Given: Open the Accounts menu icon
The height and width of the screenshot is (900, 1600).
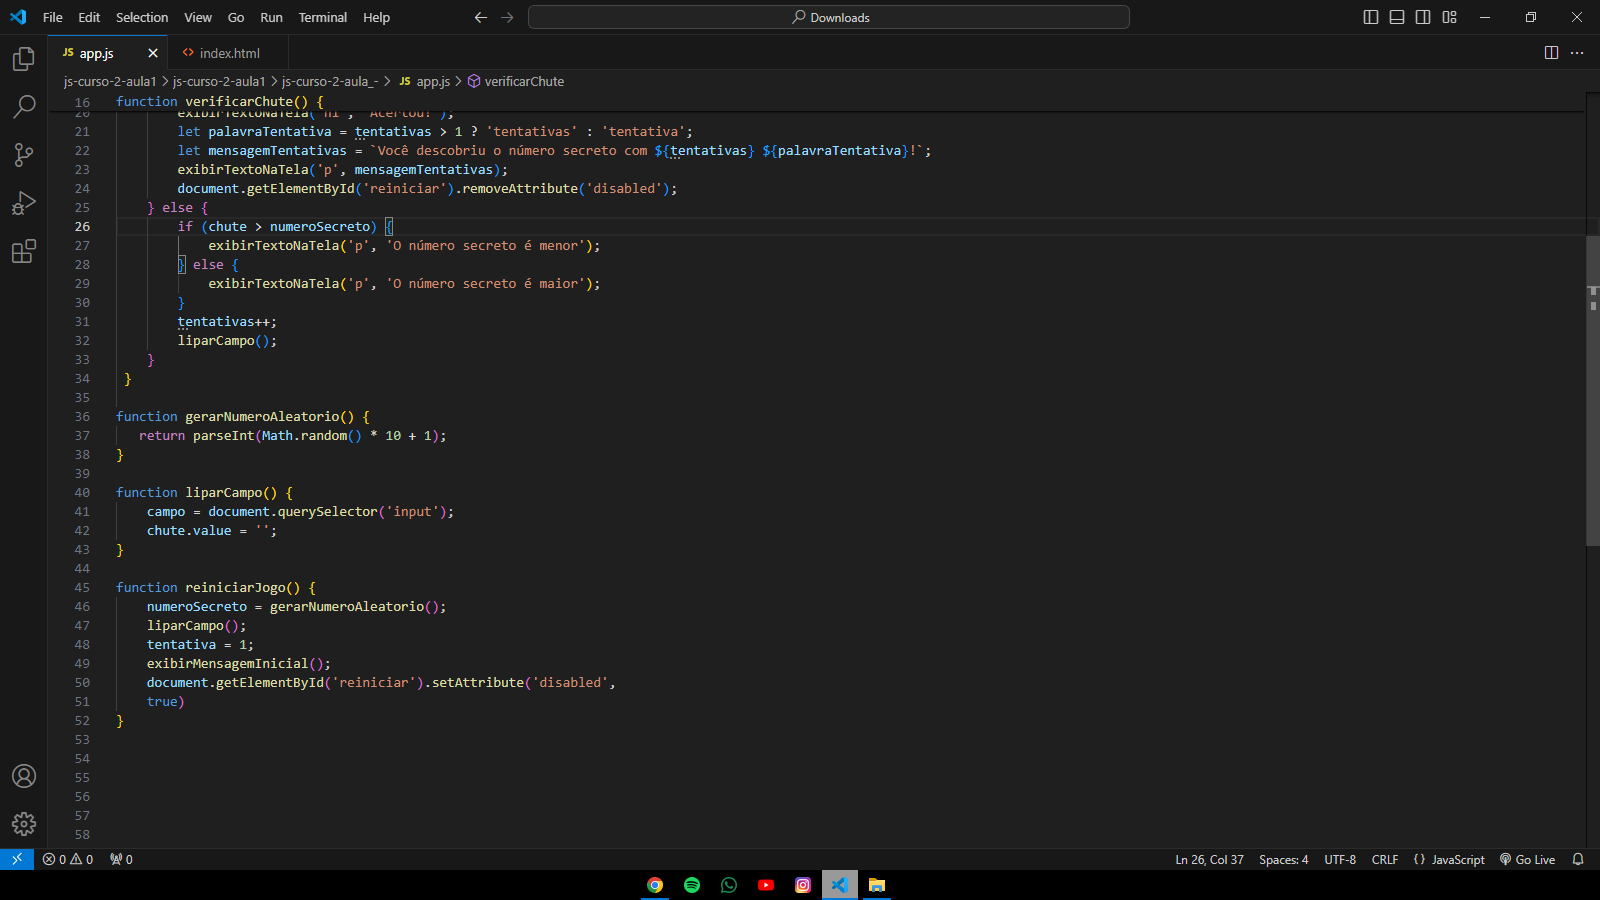Looking at the screenshot, I should click(24, 776).
